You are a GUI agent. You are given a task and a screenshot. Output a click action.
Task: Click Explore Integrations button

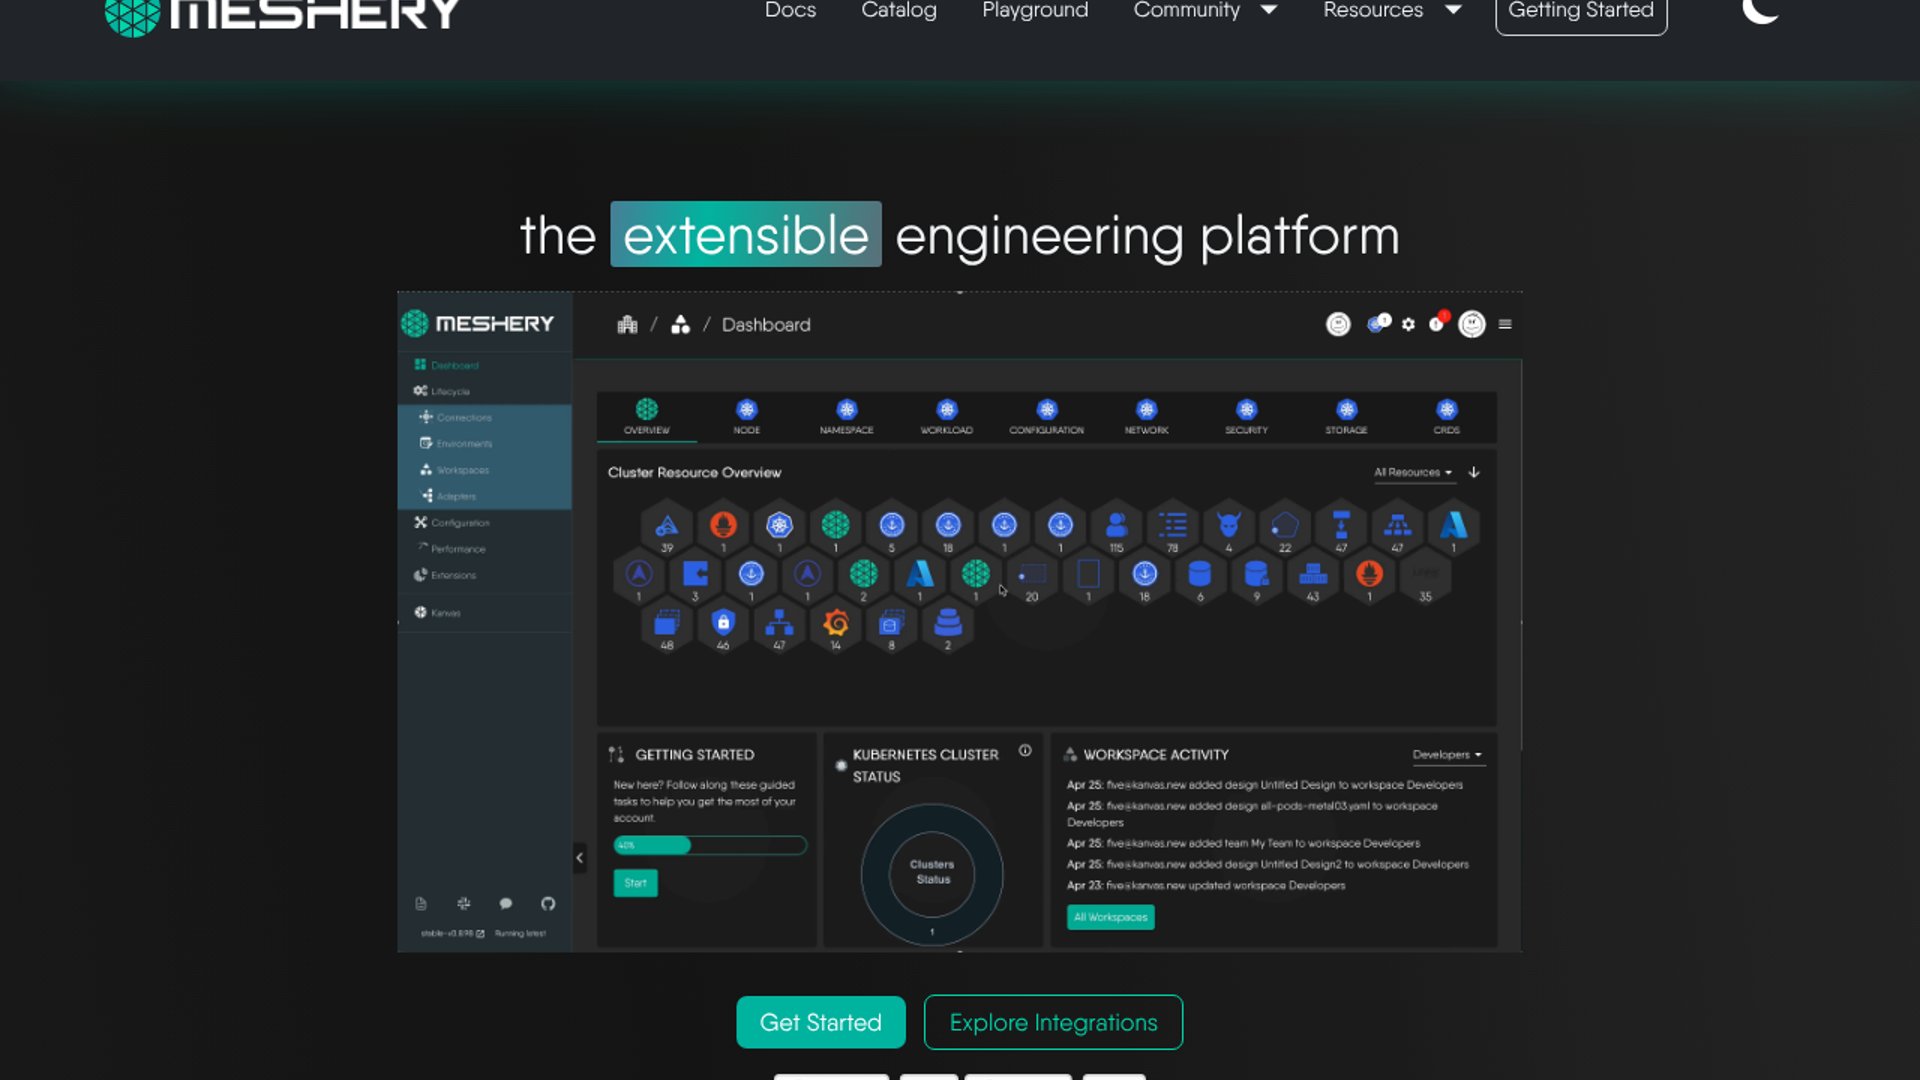(1053, 1022)
